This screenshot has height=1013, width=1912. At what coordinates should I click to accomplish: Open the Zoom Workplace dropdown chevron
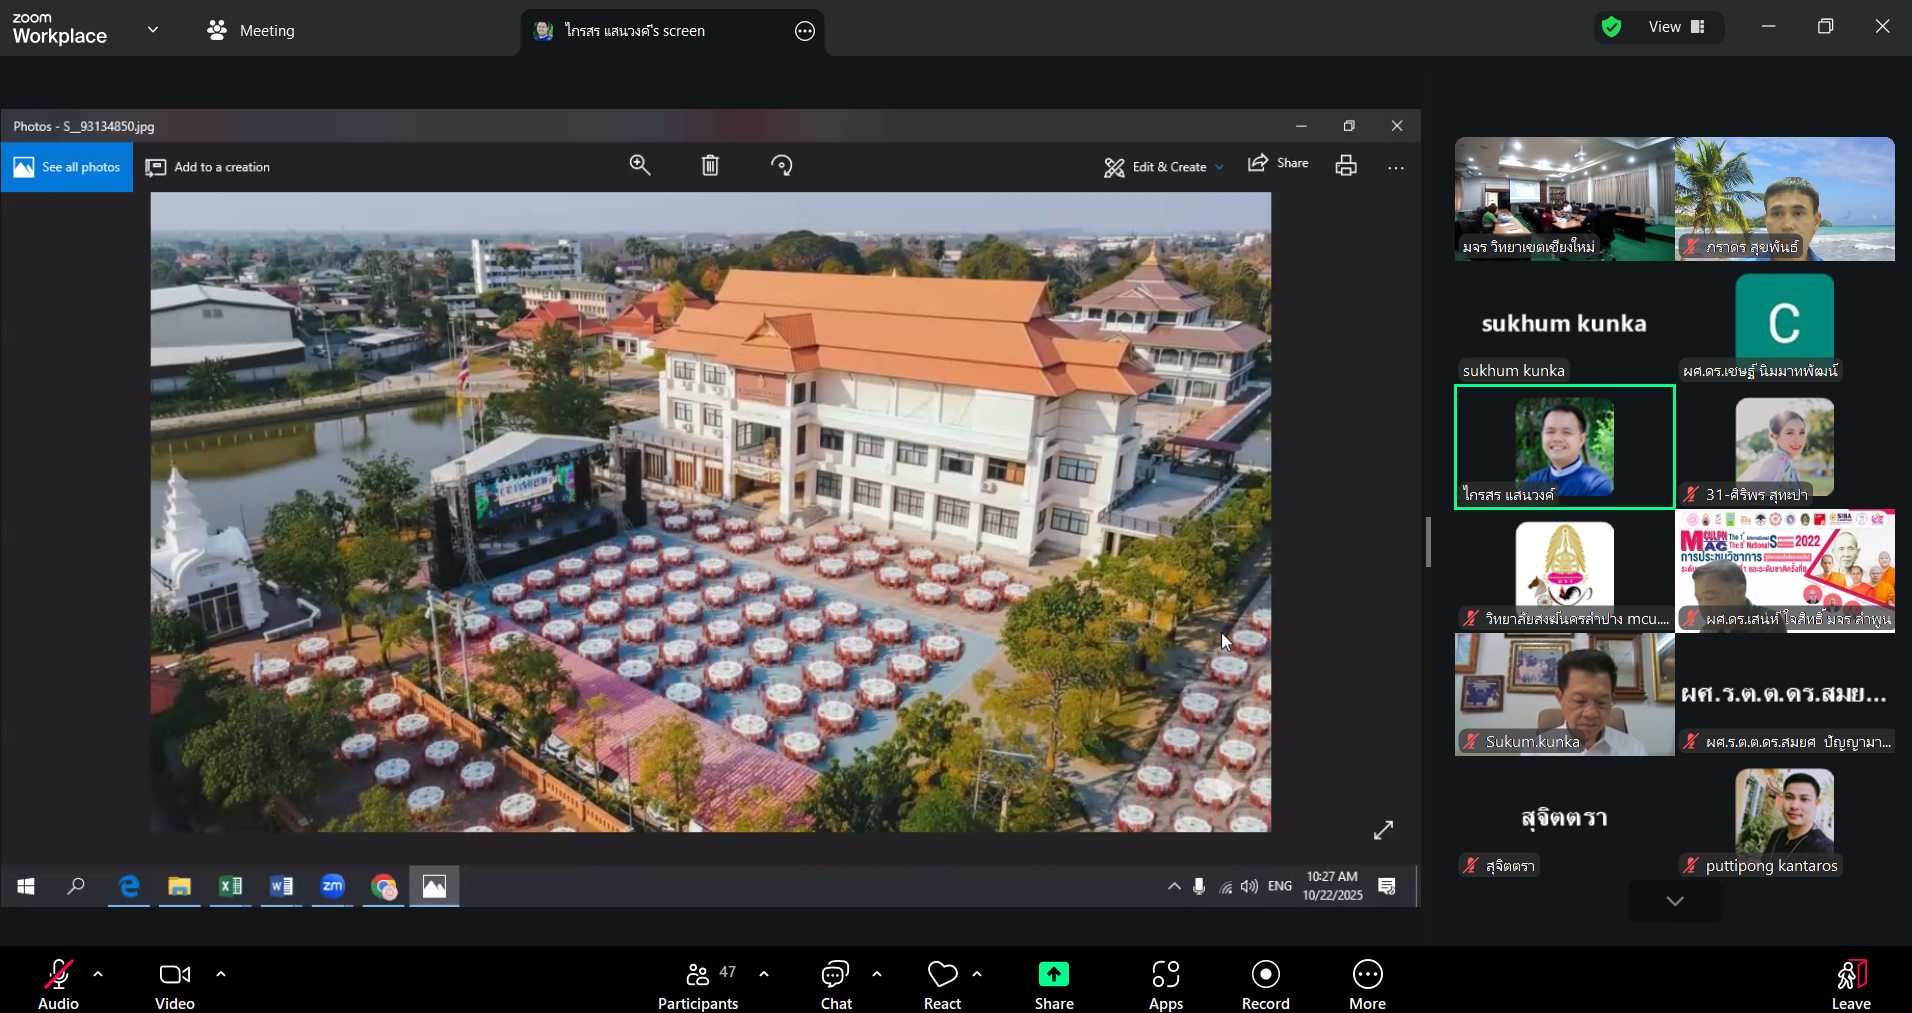153,30
